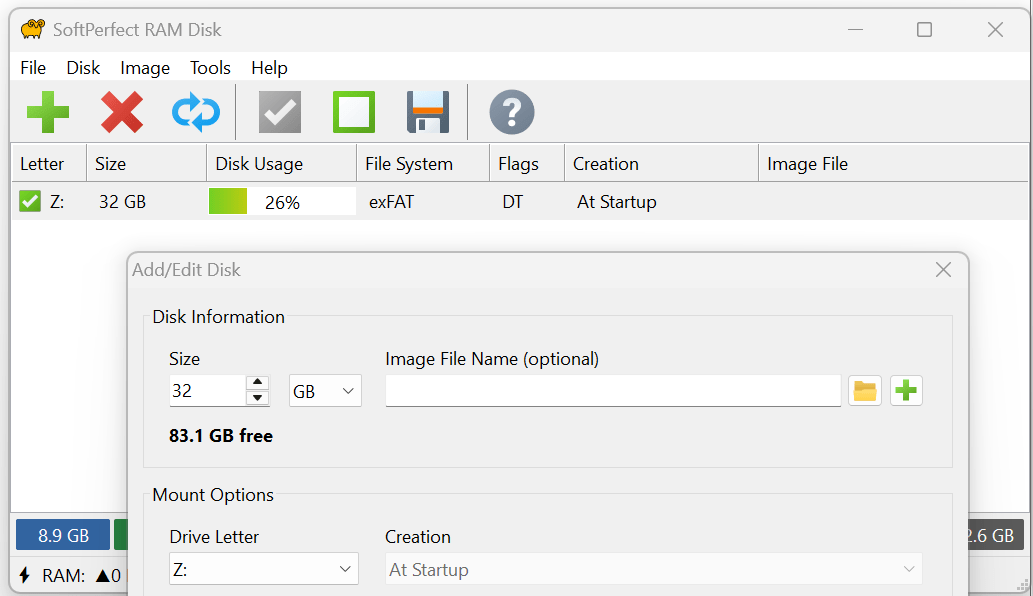Click the blue arrows Re-mount Disk icon
1033x596 pixels.
196,112
